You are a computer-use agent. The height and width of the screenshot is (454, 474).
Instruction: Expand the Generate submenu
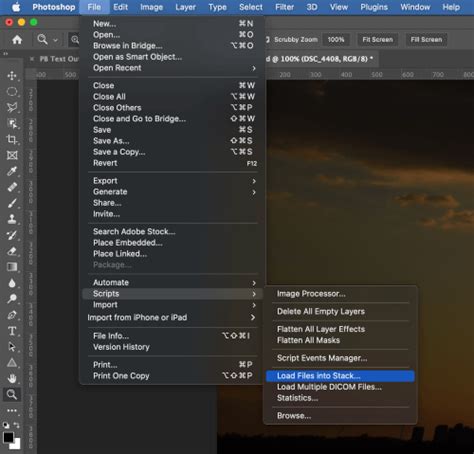pyautogui.click(x=173, y=192)
